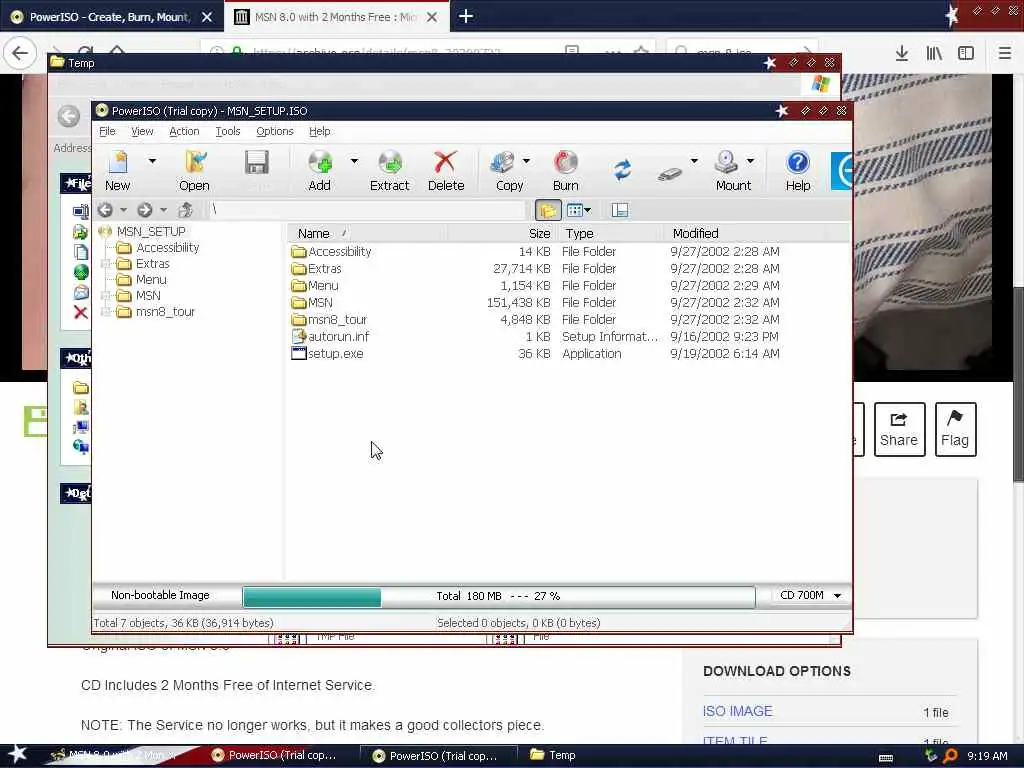
Task: Sort the list by Size column
Action: pyautogui.click(x=502, y=233)
